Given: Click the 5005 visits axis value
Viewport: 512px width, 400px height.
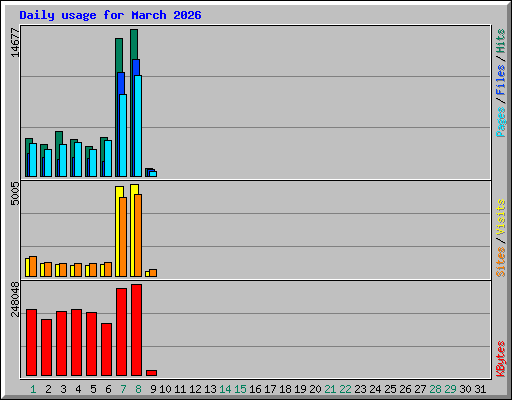Looking at the screenshot, I should click(x=15, y=194).
